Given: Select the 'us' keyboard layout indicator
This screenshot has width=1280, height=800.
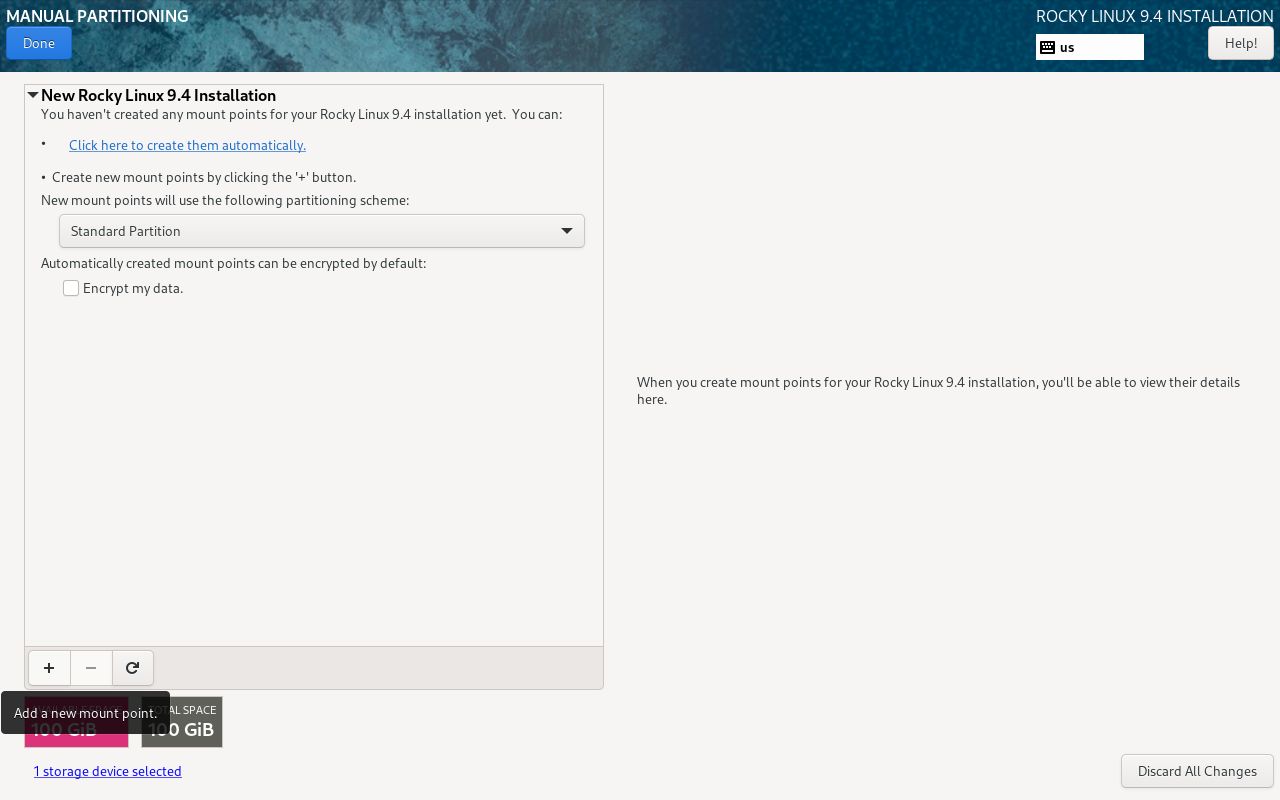Looking at the screenshot, I should click(x=1090, y=47).
